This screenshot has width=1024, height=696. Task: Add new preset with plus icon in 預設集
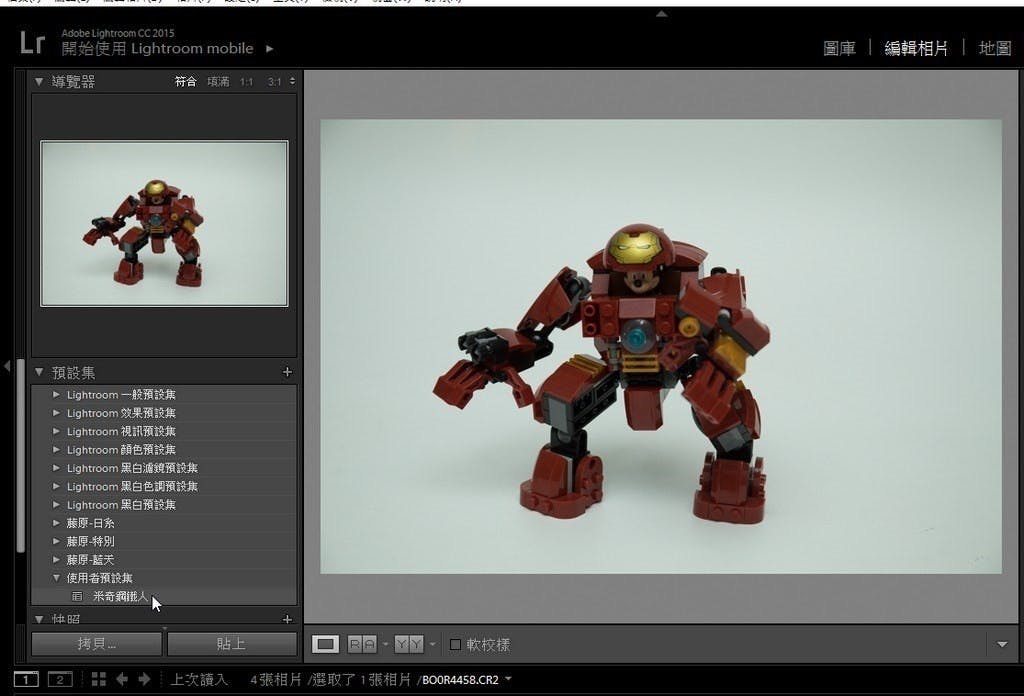(287, 372)
